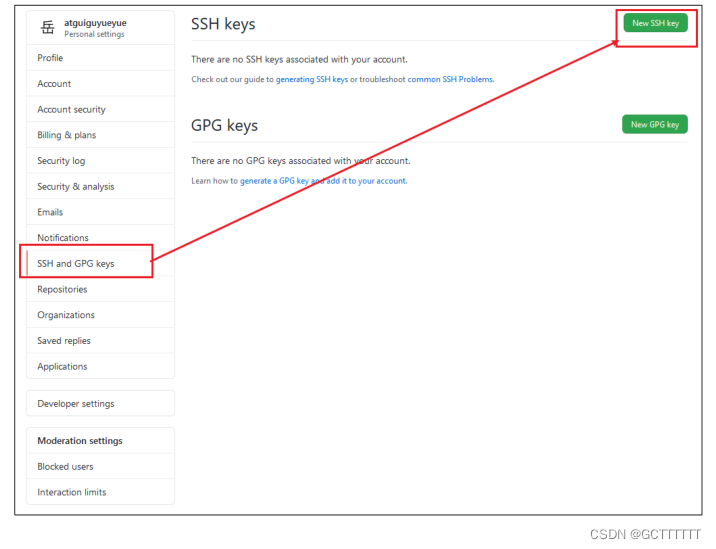Viewport: 716px width, 549px height.
Task: Open Profile settings
Action: [x=100, y=58]
